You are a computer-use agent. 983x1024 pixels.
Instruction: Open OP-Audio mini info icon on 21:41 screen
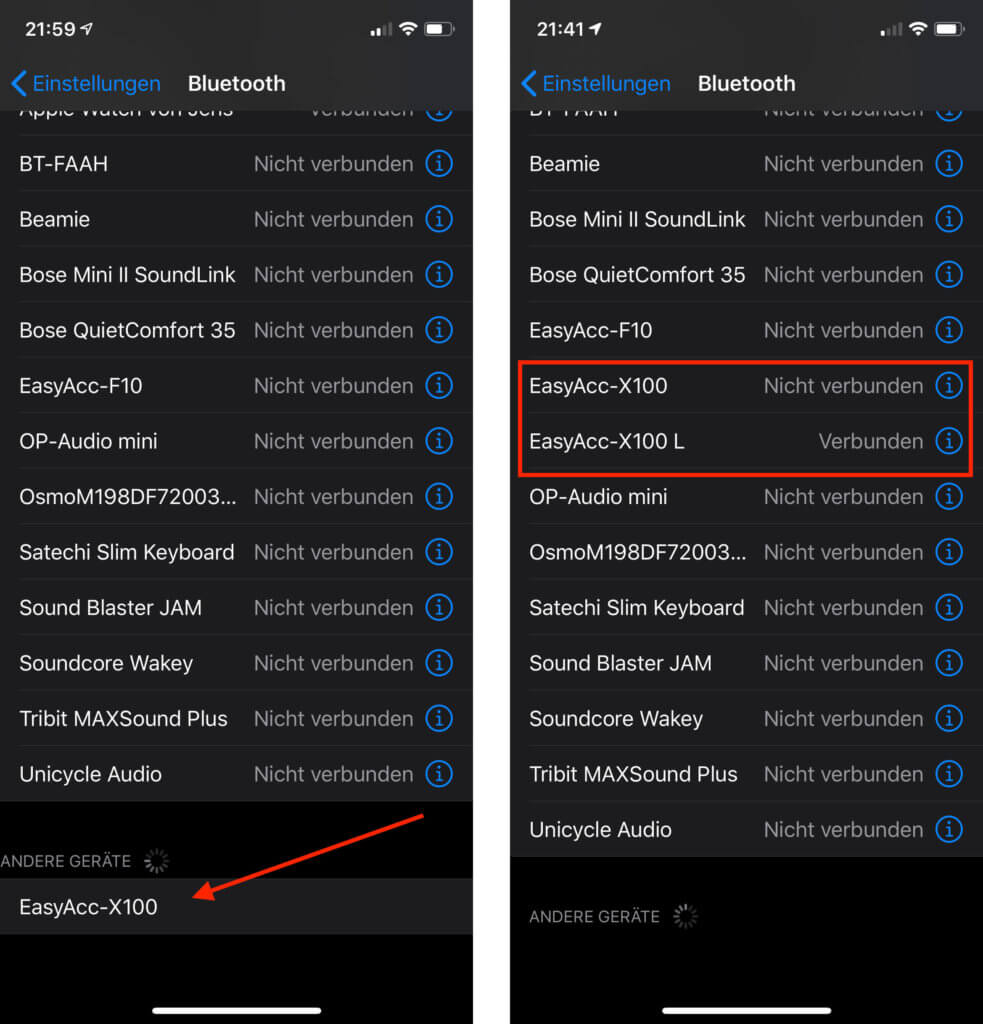coord(949,496)
